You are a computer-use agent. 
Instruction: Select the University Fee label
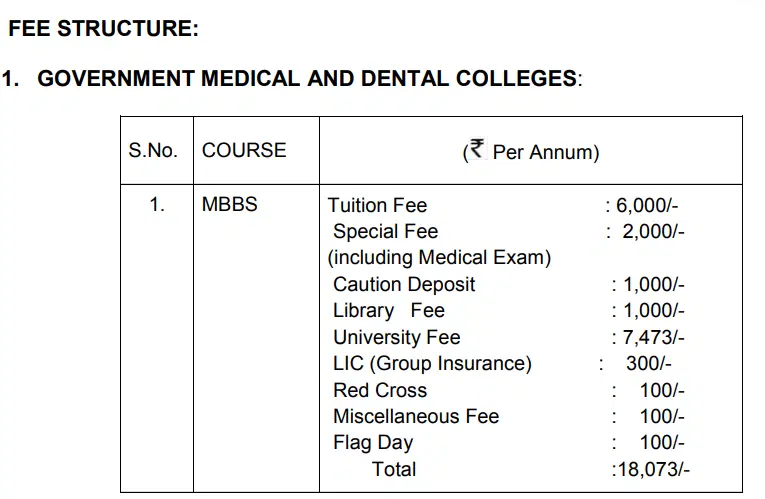point(397,338)
